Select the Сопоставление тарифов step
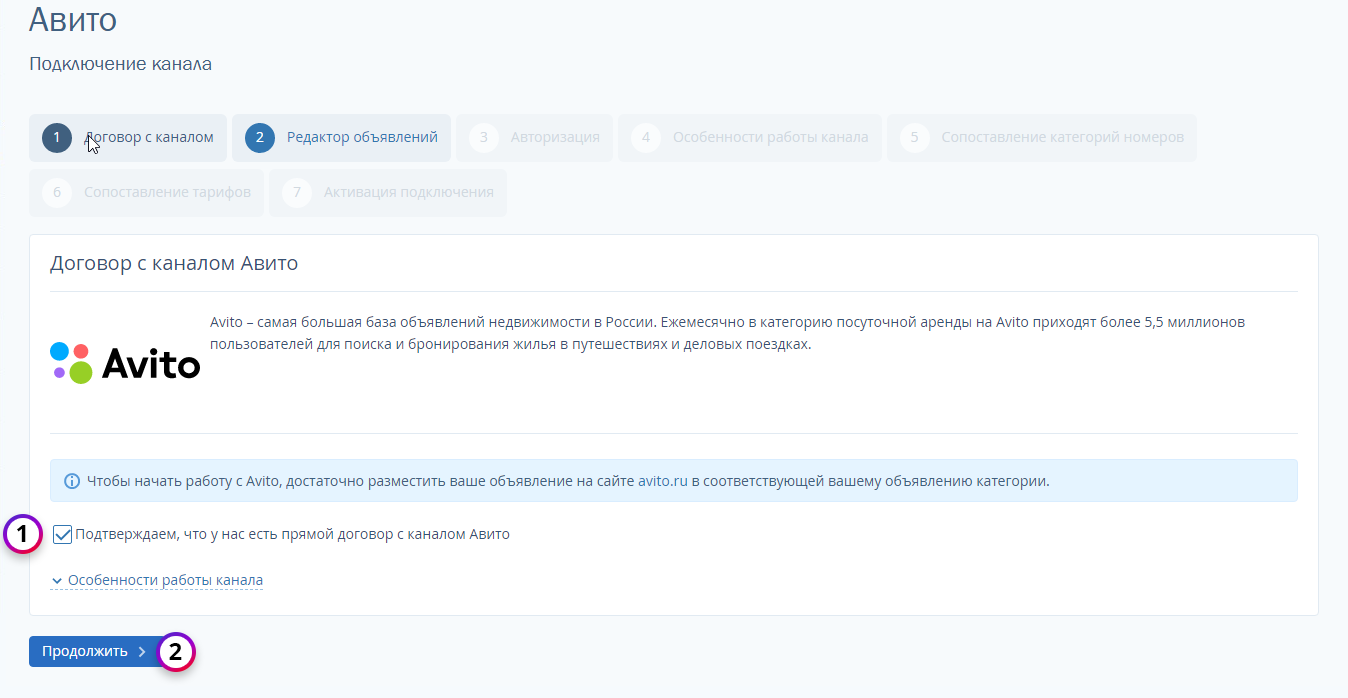The image size is (1348, 698). coord(167,193)
